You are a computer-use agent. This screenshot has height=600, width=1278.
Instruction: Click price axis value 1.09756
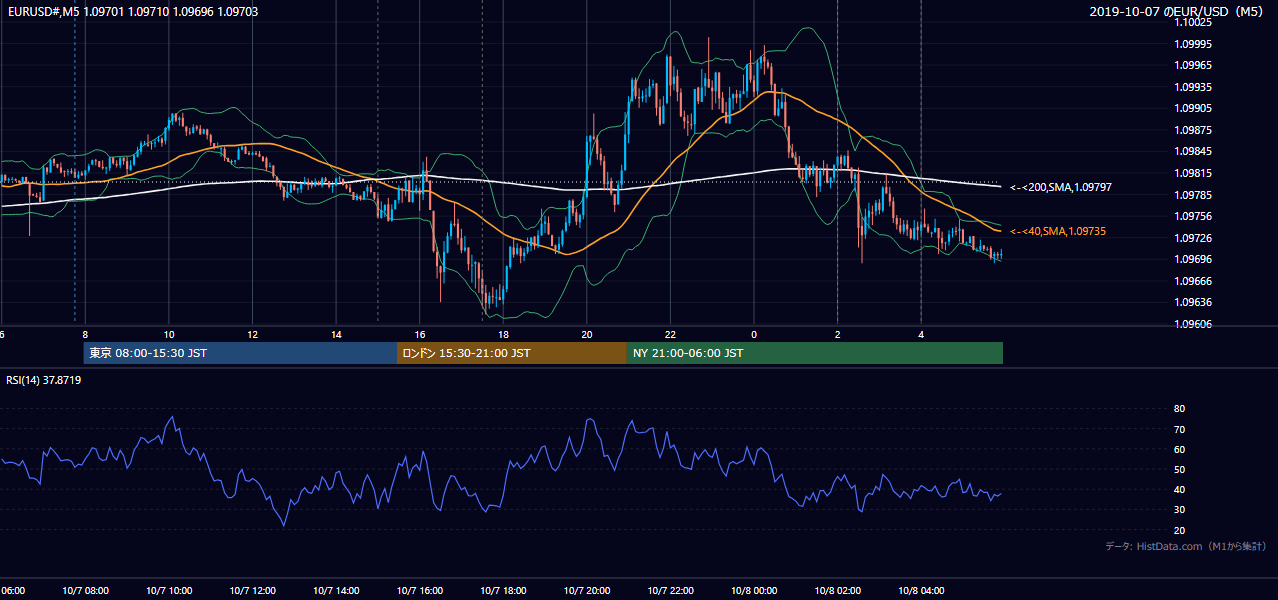(1193, 216)
